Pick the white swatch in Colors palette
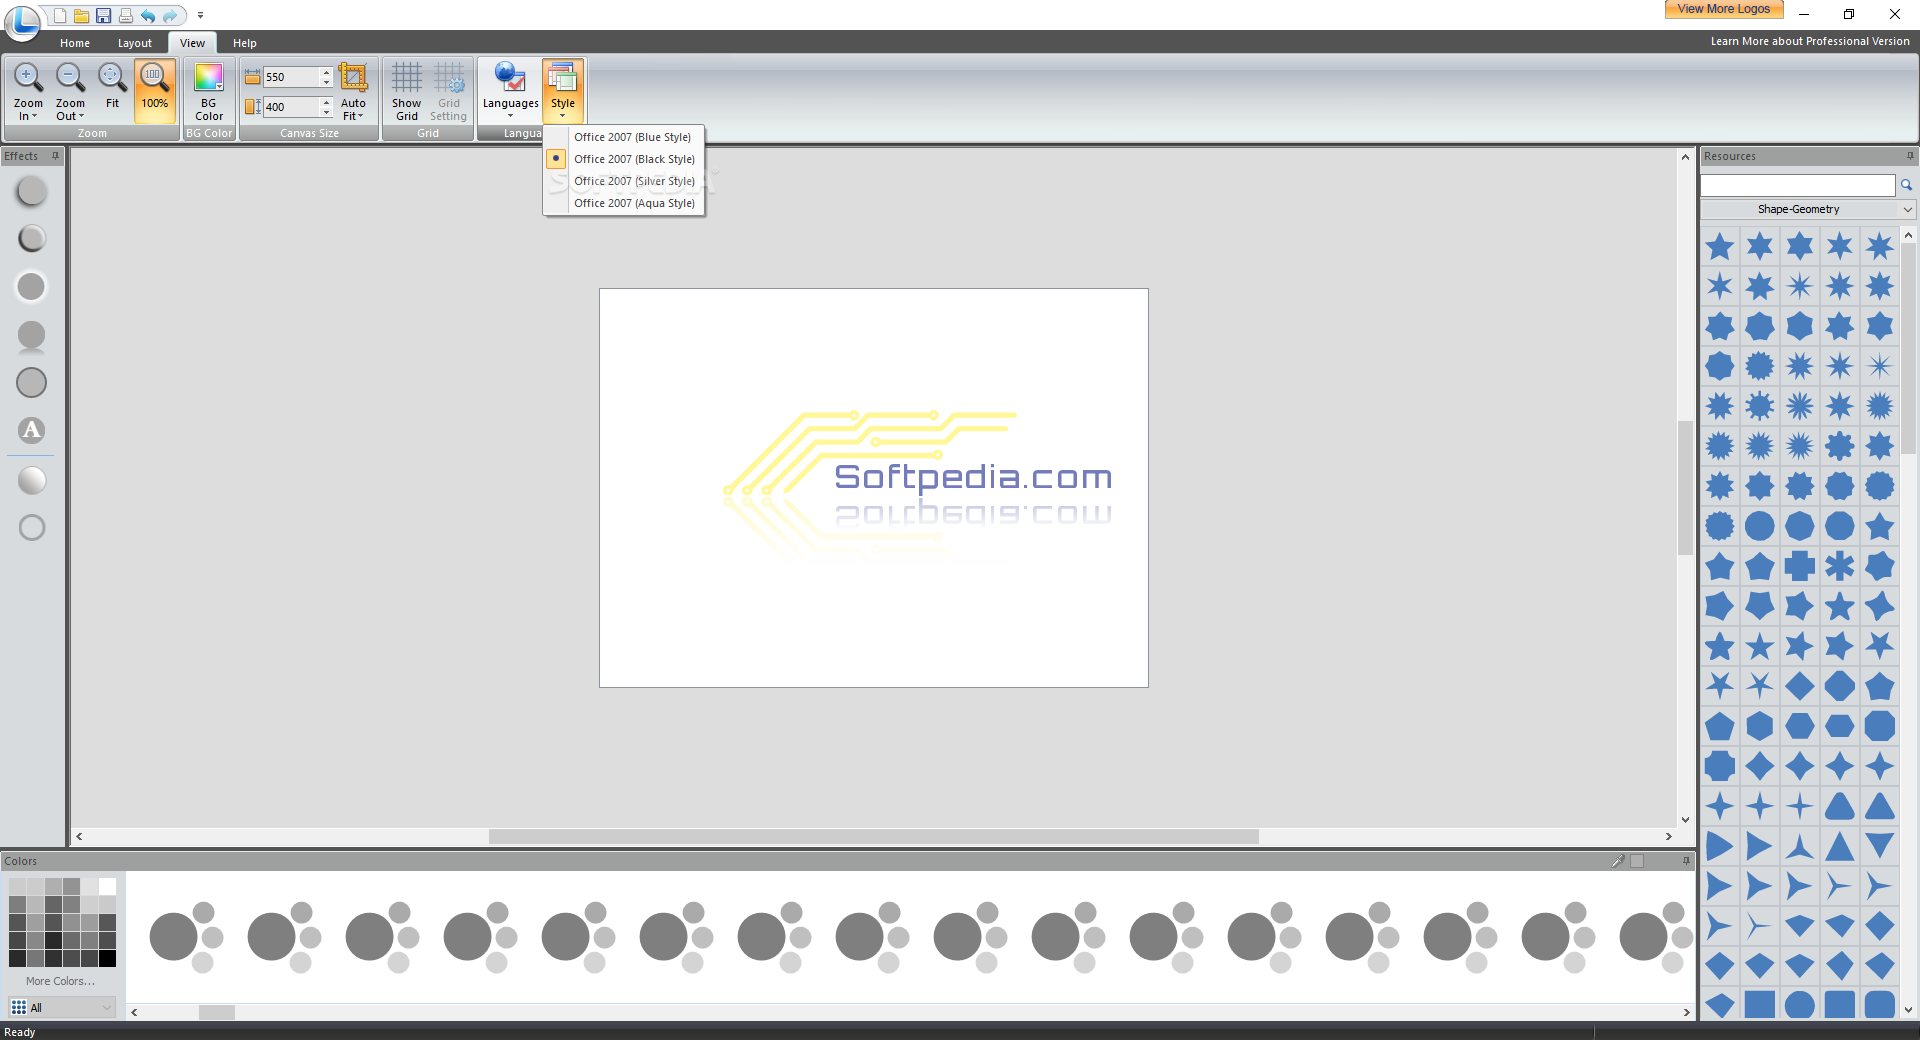This screenshot has height=1040, width=1920. click(107, 886)
